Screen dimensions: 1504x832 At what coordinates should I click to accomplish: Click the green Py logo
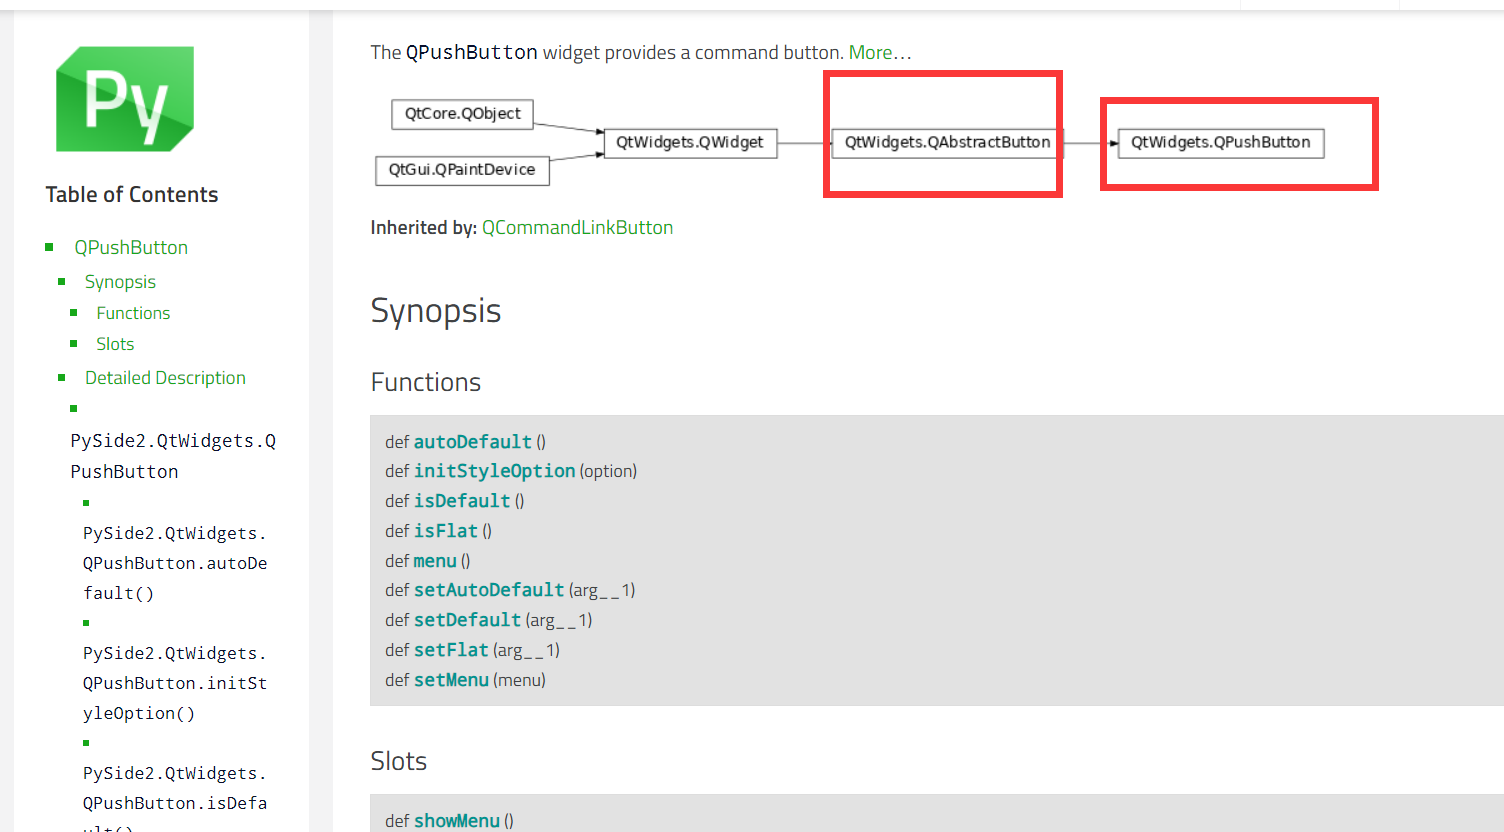125,99
